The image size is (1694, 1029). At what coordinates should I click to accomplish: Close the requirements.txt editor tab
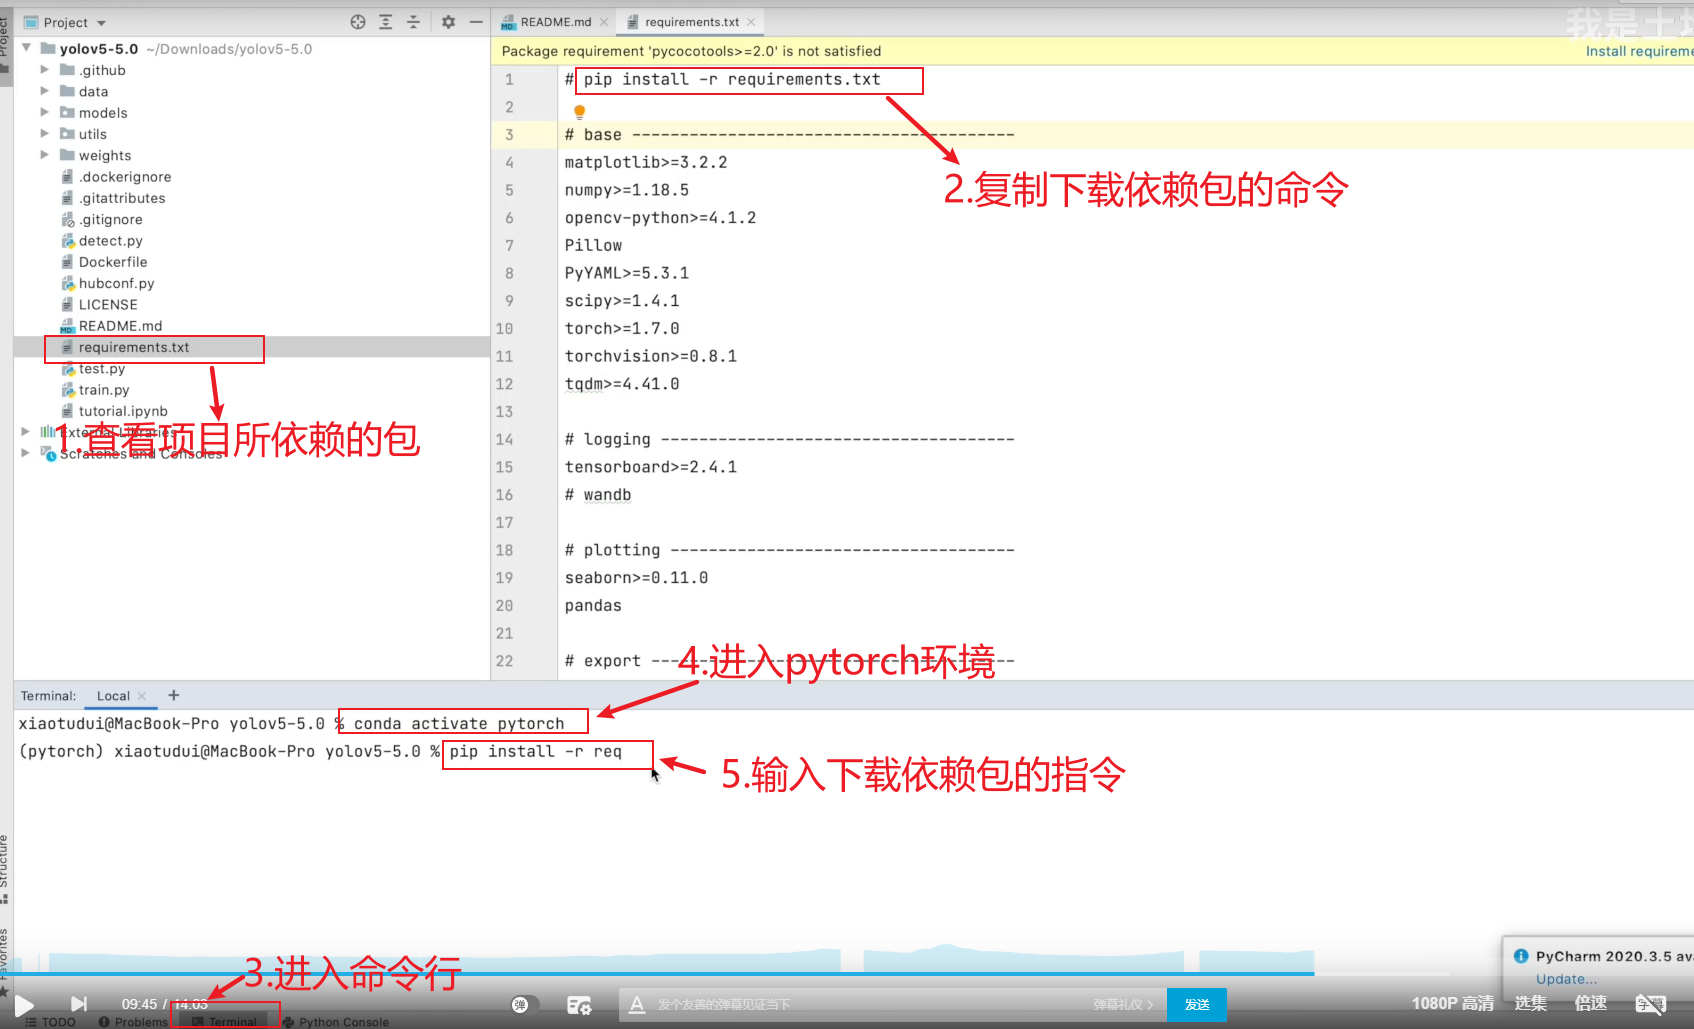pos(751,22)
